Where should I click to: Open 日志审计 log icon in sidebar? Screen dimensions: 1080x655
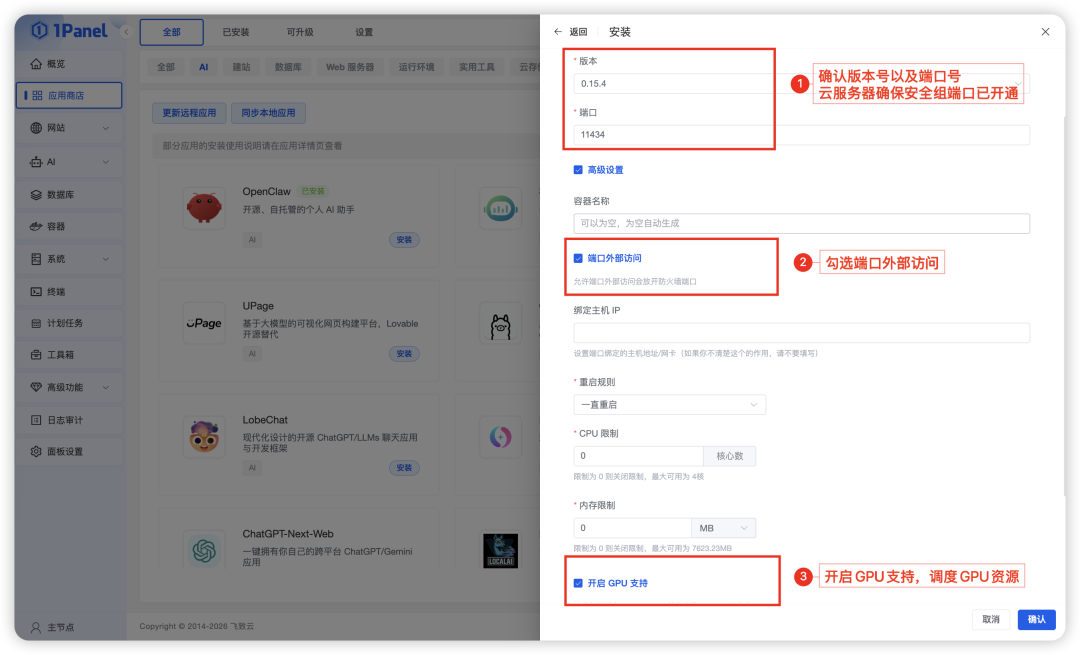[36, 420]
